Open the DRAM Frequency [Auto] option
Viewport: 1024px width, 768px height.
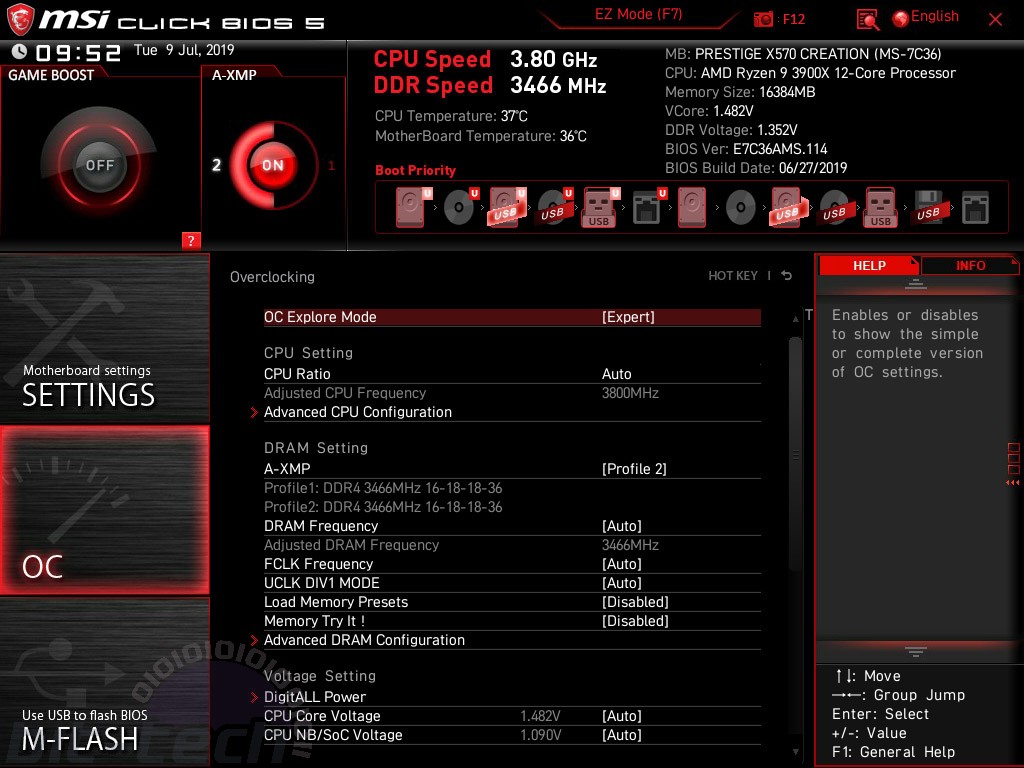[621, 526]
